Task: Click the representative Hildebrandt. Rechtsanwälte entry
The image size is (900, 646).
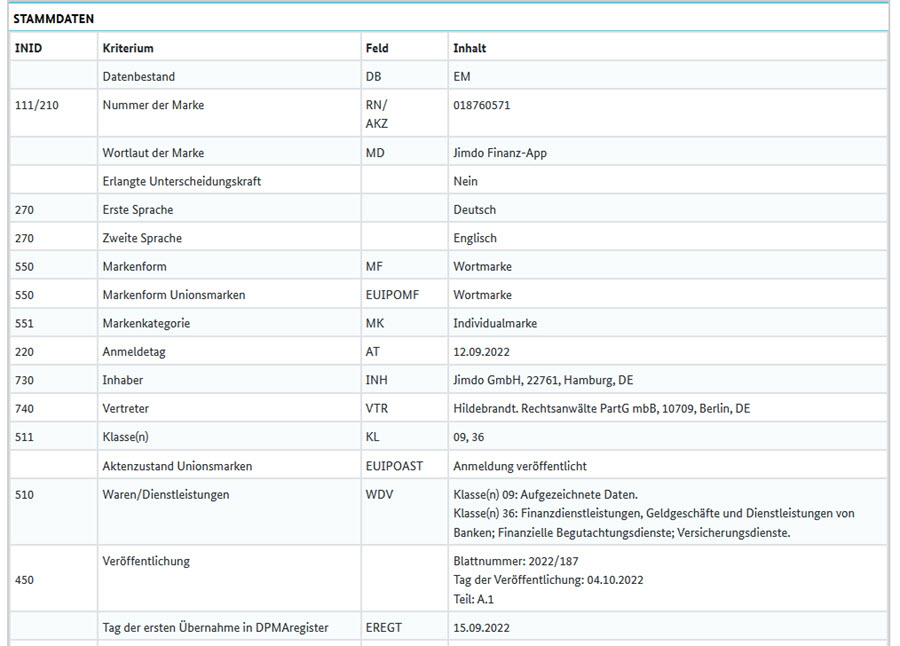Action: 601,409
